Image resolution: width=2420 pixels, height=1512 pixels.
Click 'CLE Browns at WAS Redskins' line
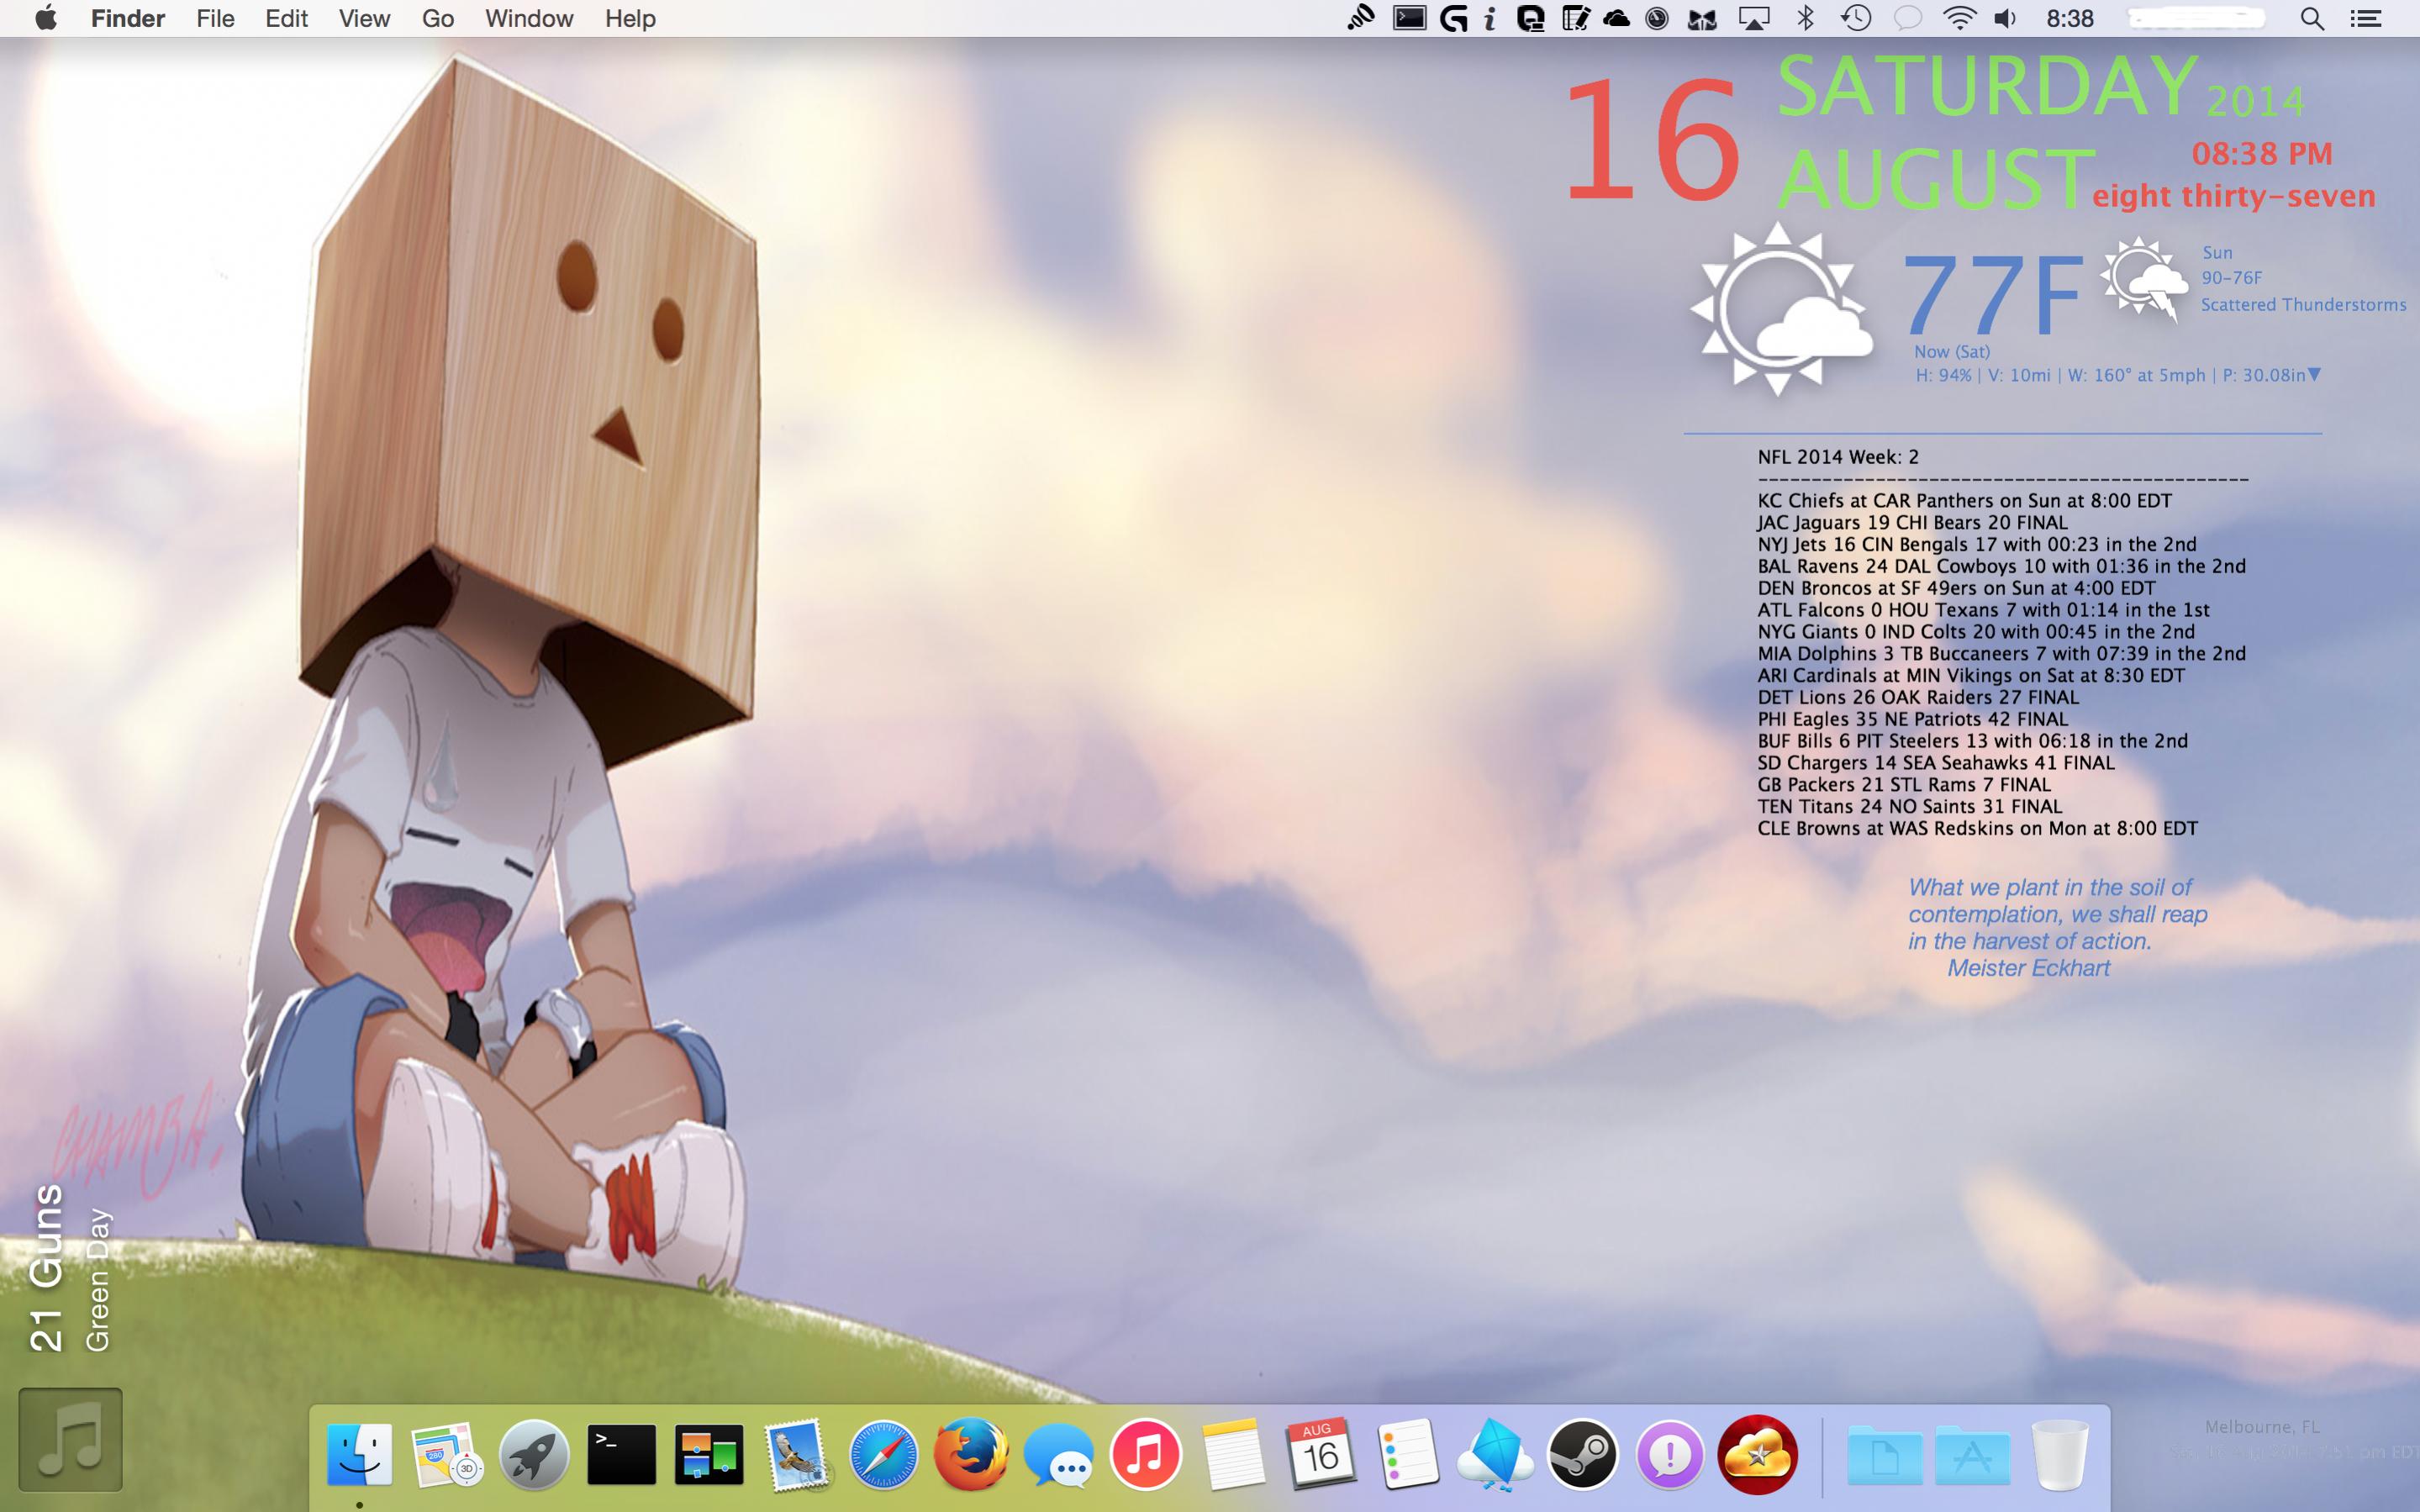click(x=1977, y=828)
